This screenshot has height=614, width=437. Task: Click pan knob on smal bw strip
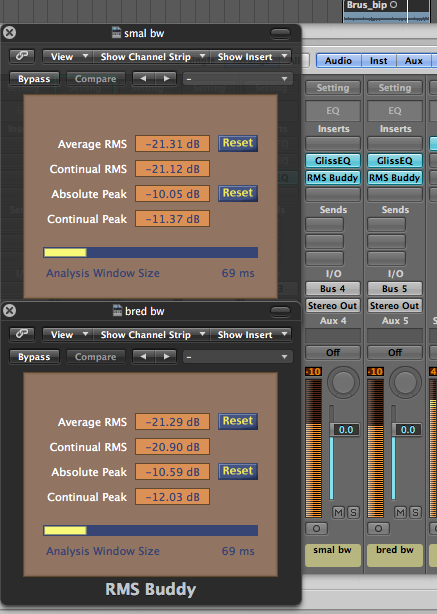(x=343, y=383)
